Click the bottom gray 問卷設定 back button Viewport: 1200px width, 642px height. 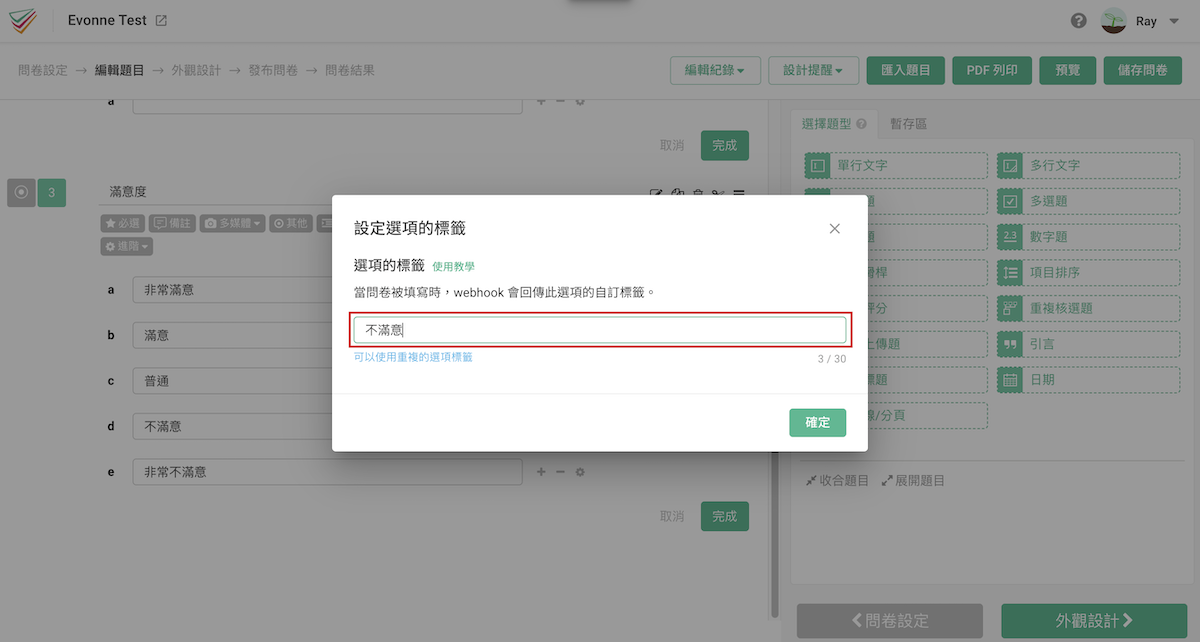(x=890, y=621)
